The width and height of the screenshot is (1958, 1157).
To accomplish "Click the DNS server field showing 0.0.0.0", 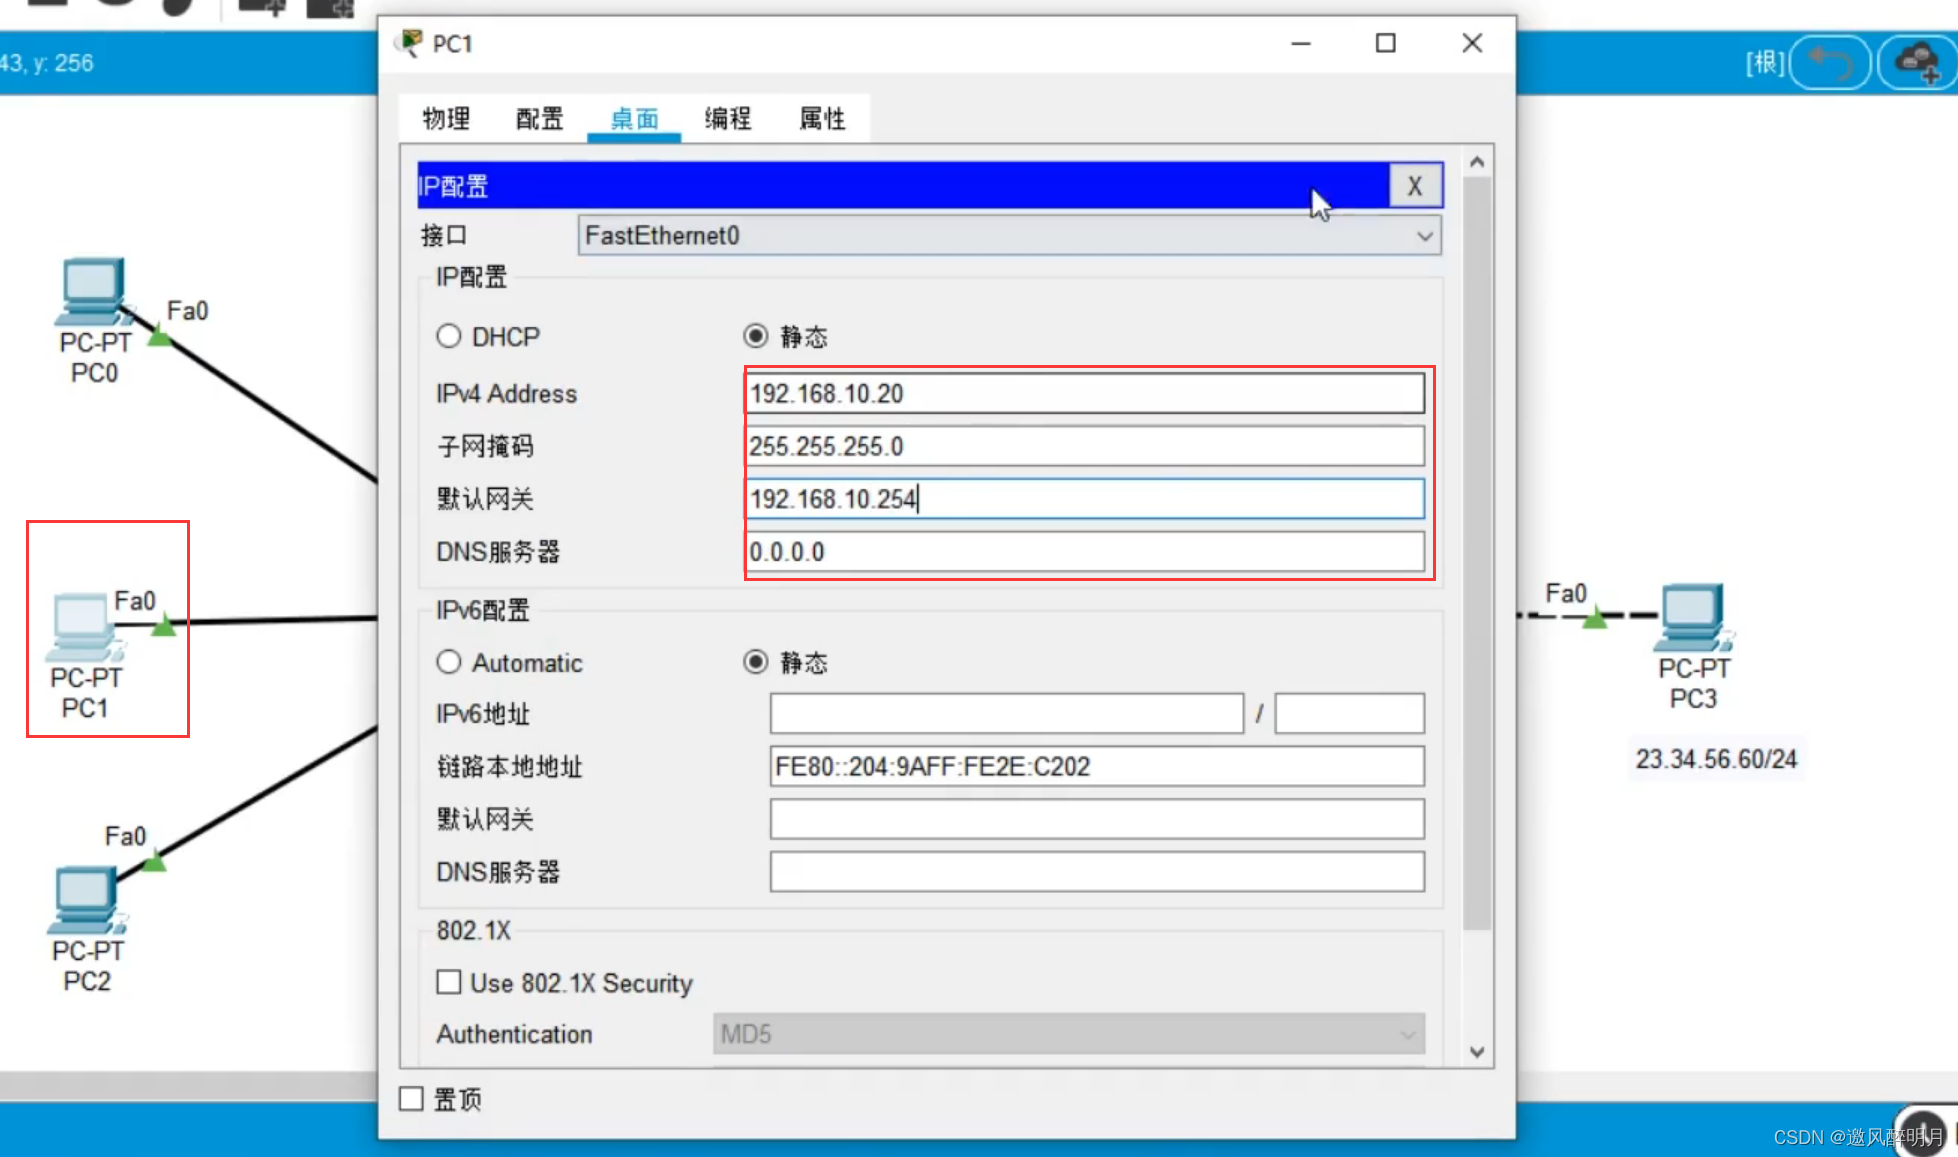I will point(1085,552).
